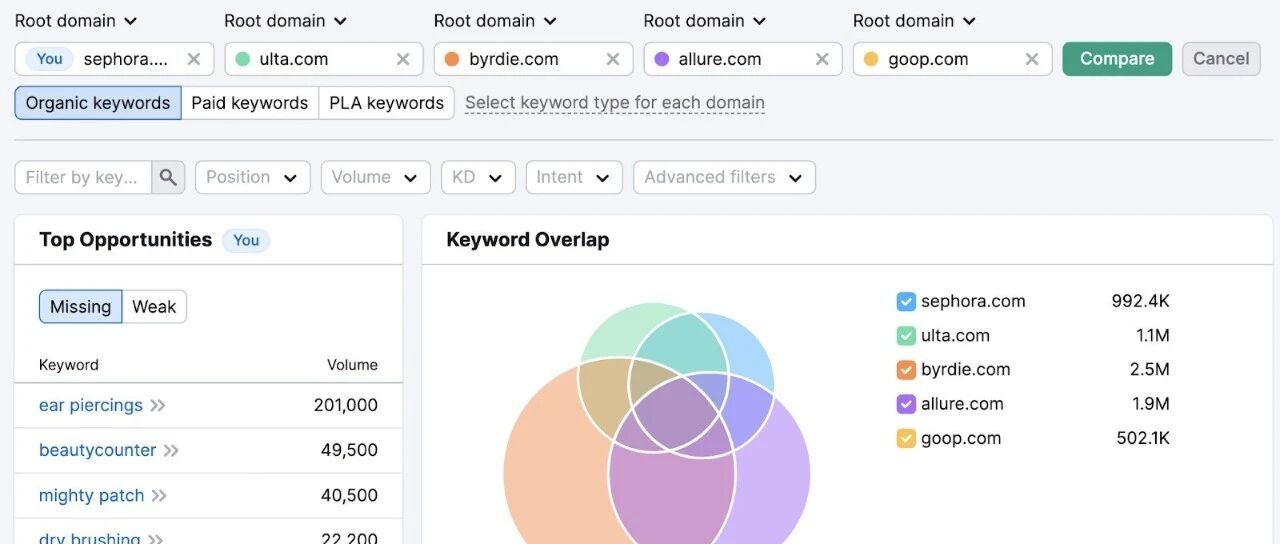Viewport: 1280px width, 544px height.
Task: Open the Volume filter dropdown
Action: tap(375, 177)
